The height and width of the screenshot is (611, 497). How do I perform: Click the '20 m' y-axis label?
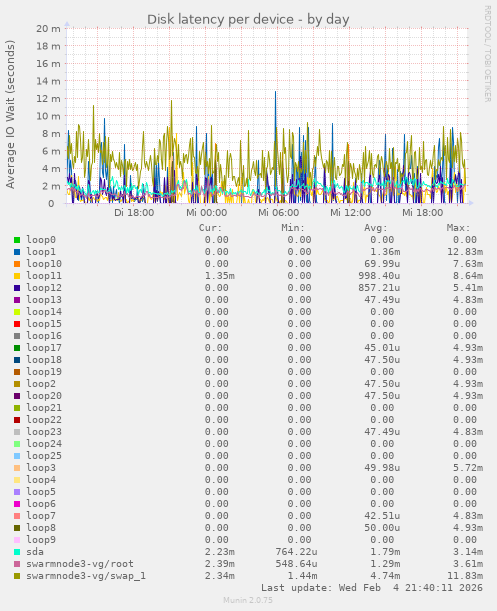[x=48, y=28]
